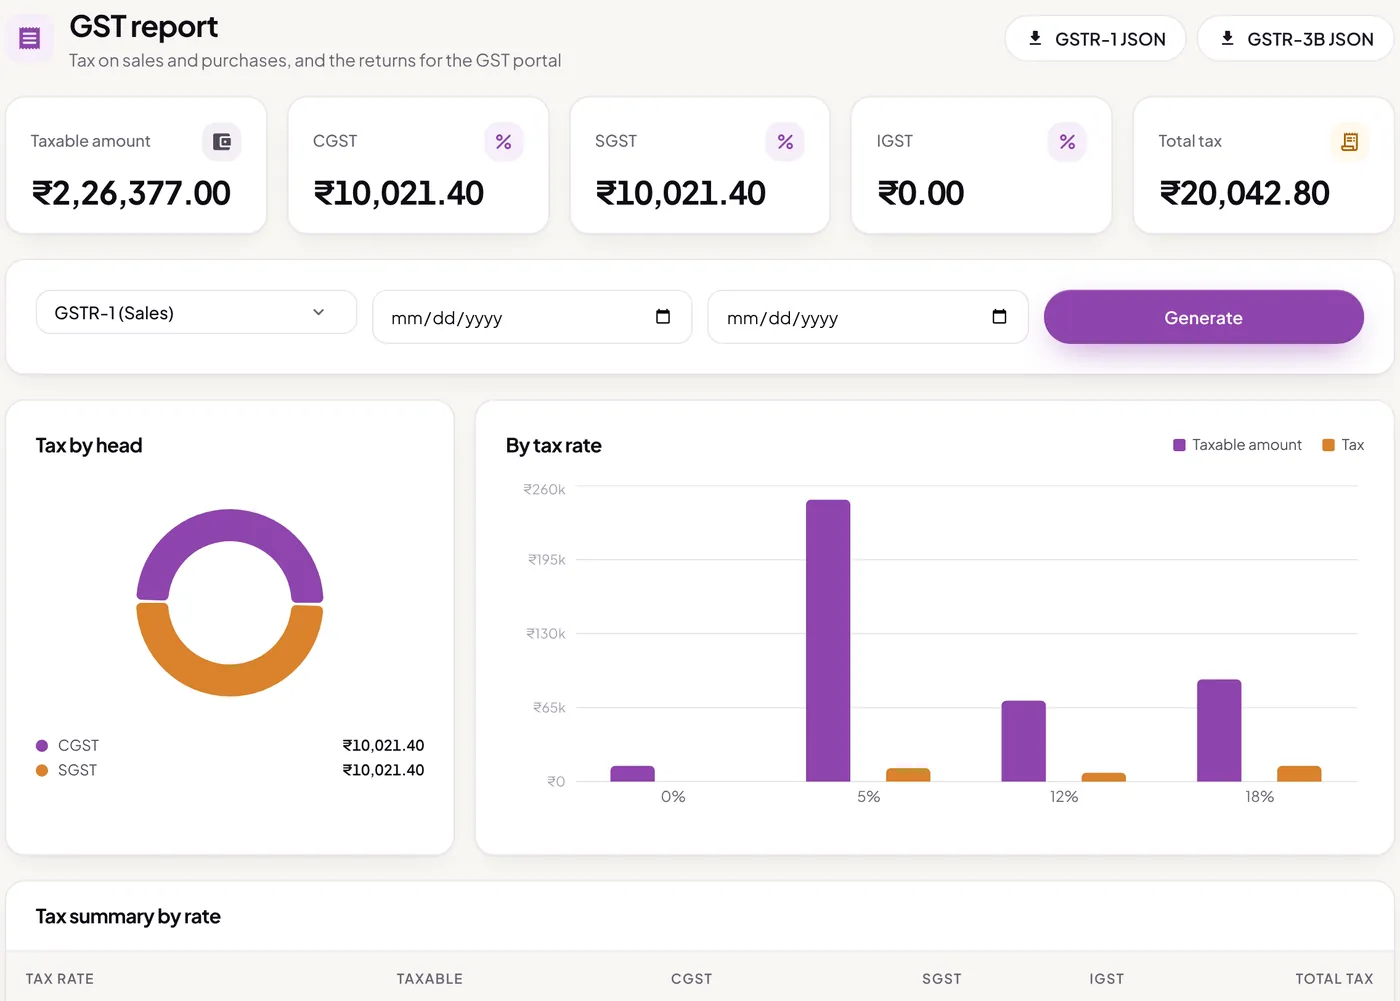
Task: Click the purple taxable bar at 5% rate
Action: (x=828, y=640)
